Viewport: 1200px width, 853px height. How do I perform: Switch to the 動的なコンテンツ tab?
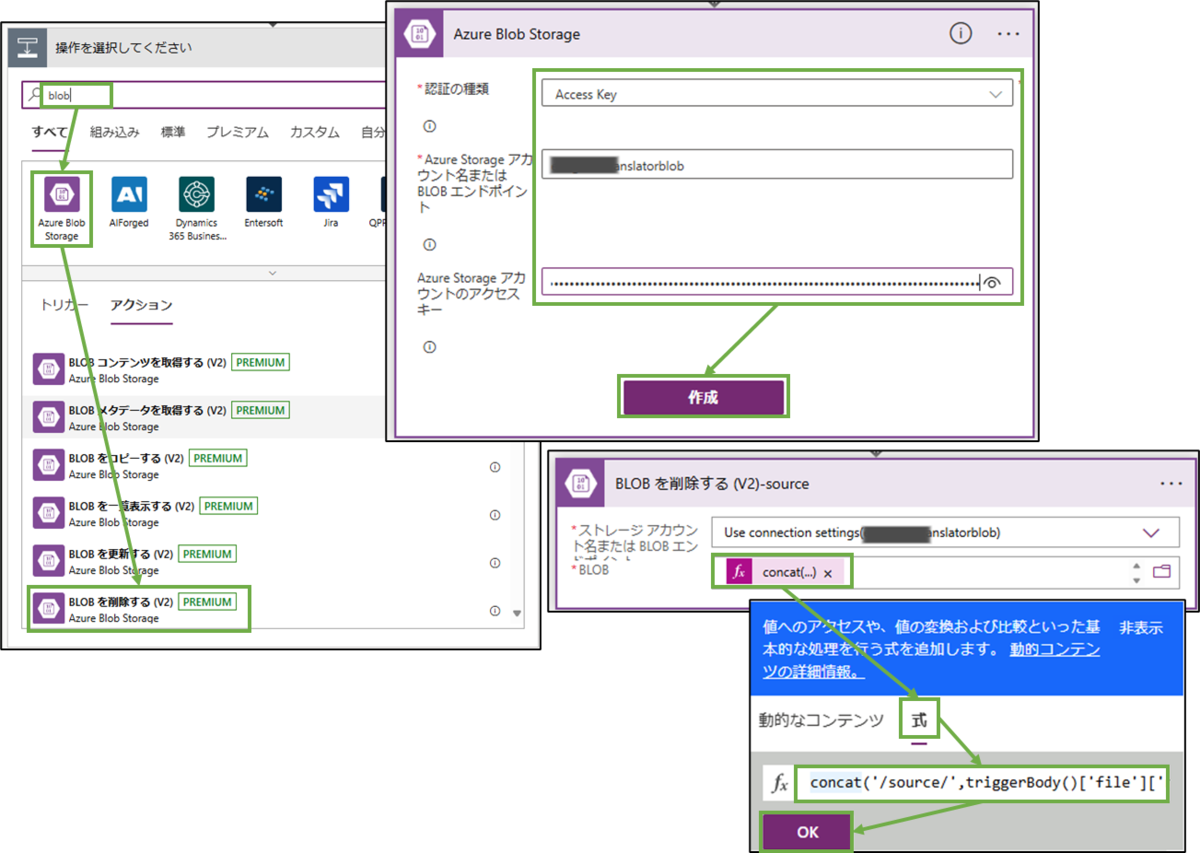(821, 720)
